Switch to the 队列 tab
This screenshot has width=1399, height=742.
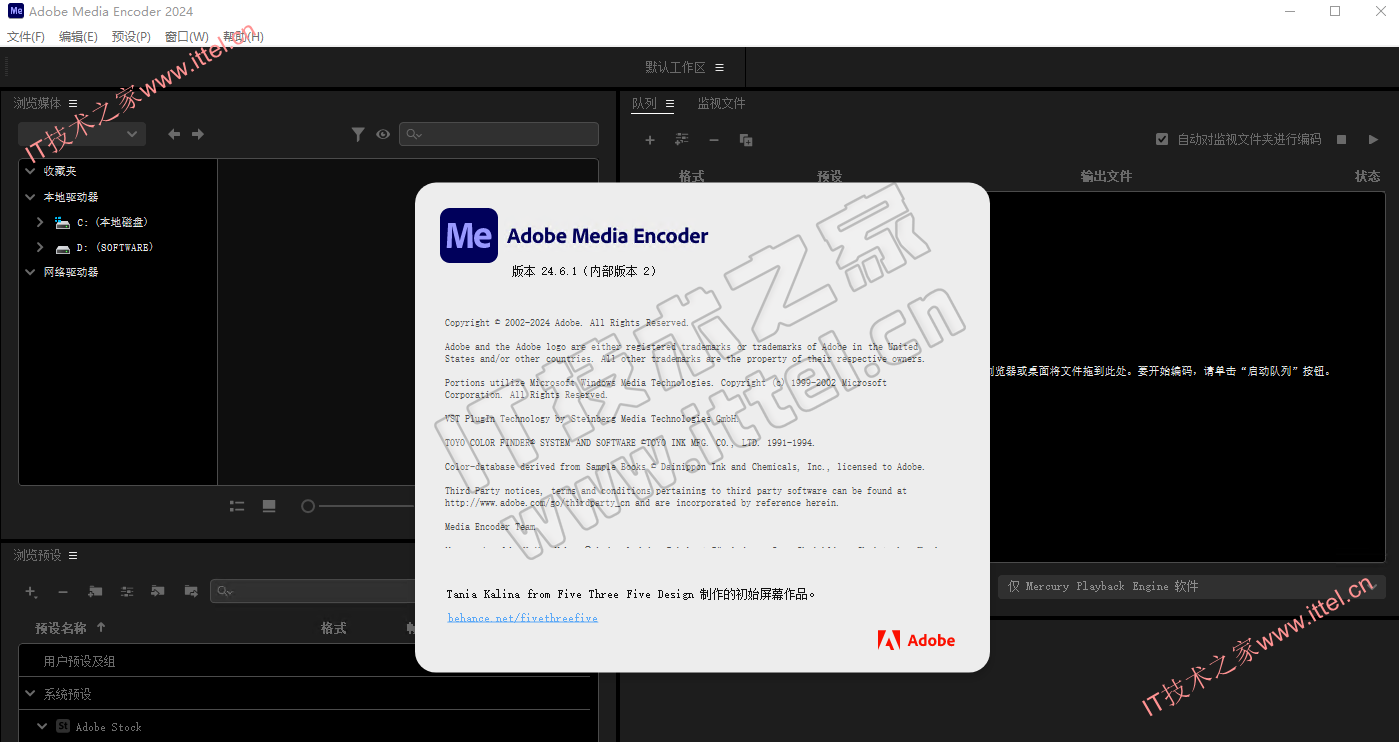coord(644,104)
